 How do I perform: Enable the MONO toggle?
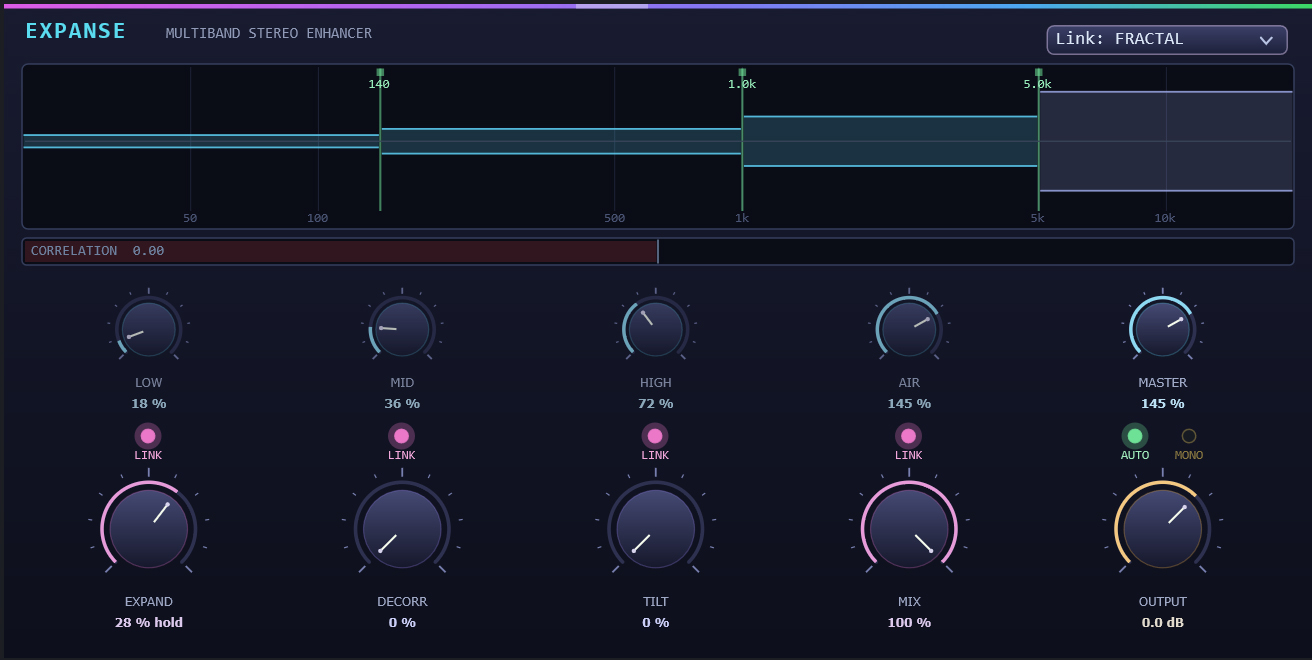[1189, 436]
